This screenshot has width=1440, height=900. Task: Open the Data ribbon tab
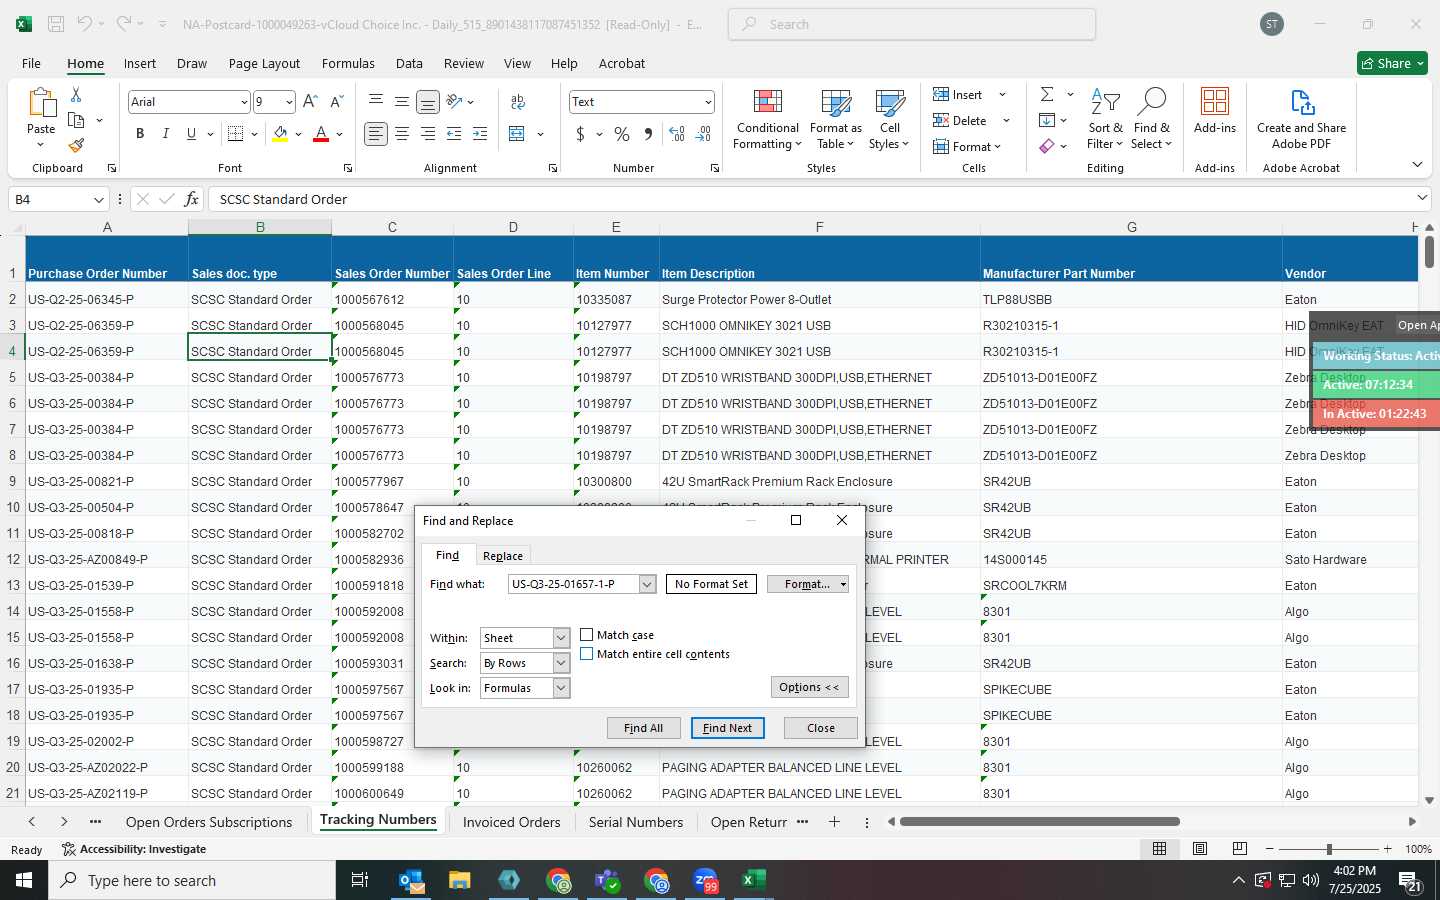coord(409,63)
